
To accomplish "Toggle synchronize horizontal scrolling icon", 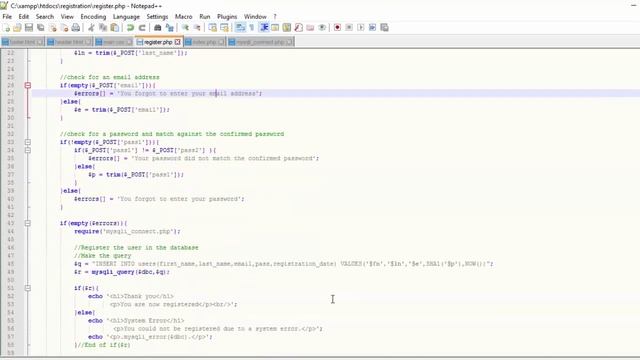I will click(x=224, y=28).
